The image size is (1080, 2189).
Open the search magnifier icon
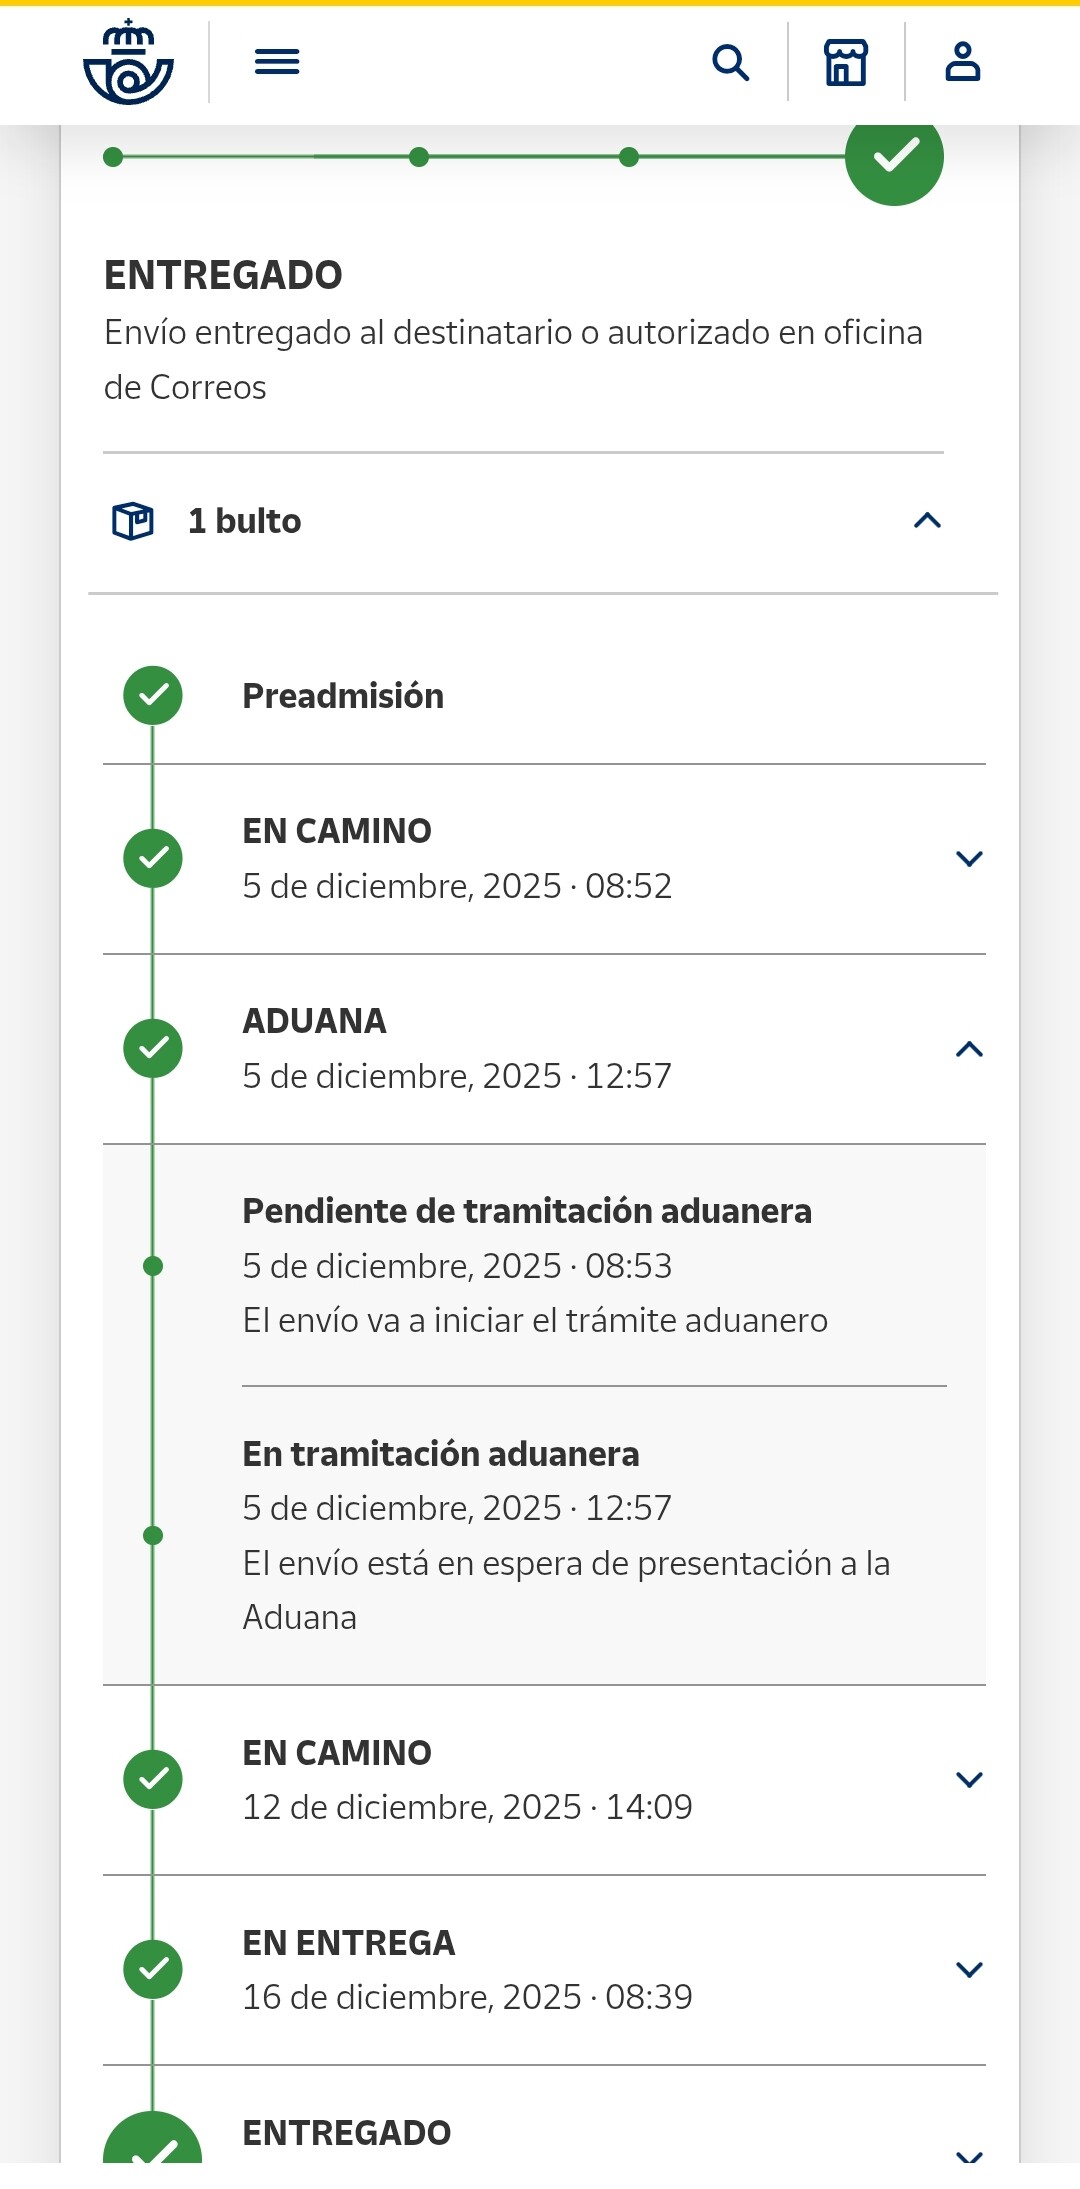pyautogui.click(x=730, y=63)
